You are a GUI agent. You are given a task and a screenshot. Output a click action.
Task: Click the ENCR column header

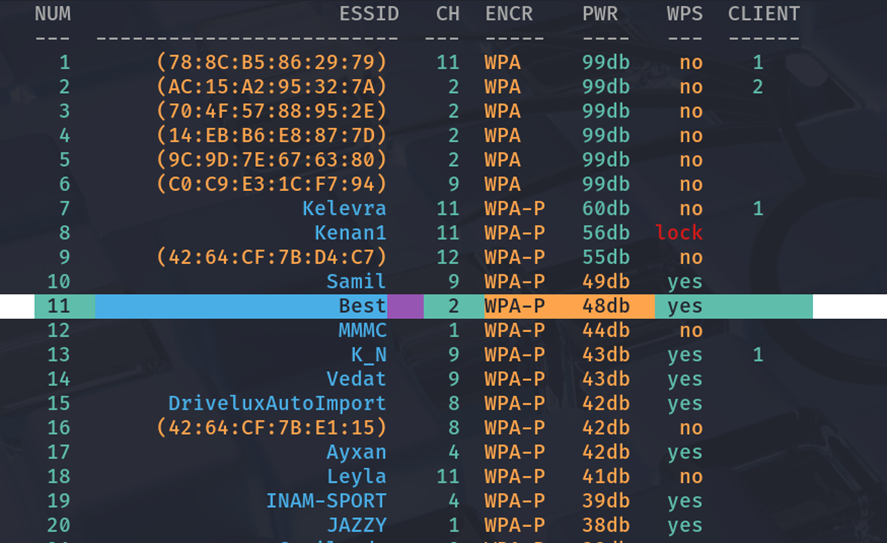509,14
